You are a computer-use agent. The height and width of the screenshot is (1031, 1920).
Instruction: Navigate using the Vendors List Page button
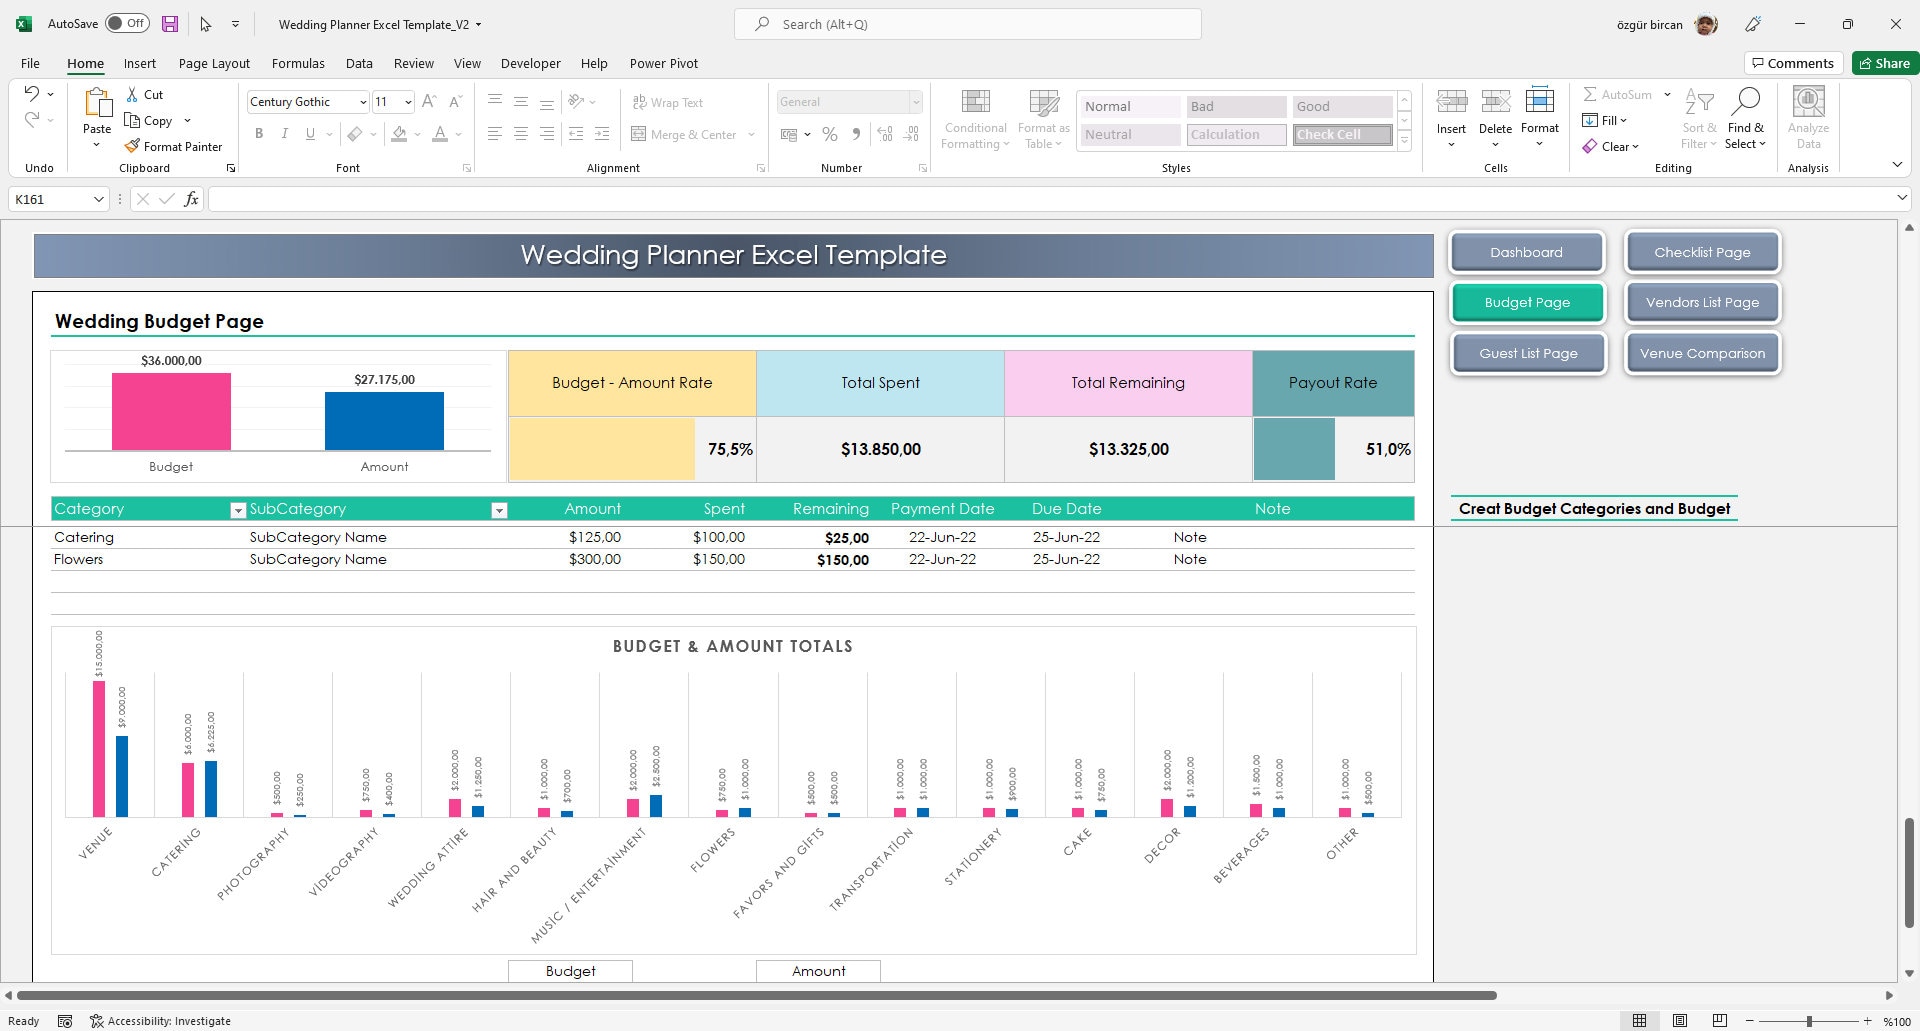[1701, 301]
